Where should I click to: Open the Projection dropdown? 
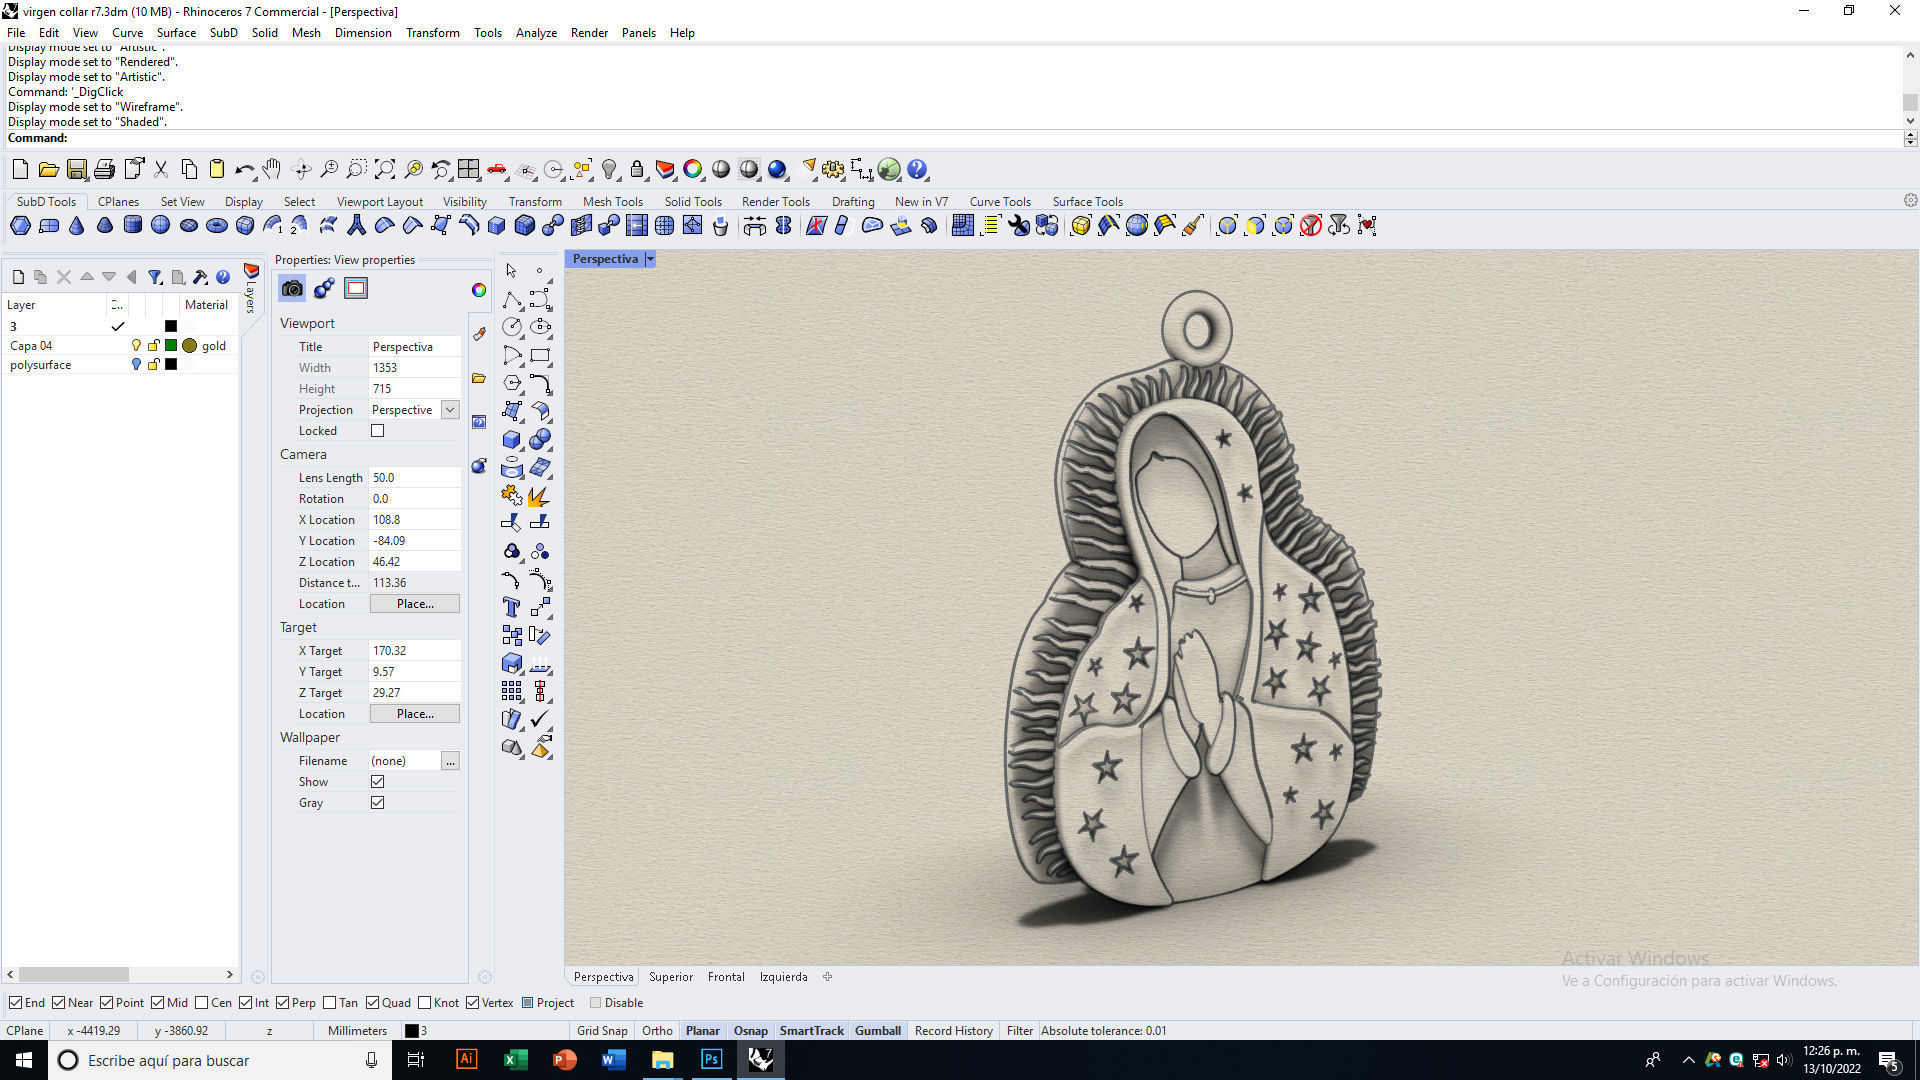[450, 410]
